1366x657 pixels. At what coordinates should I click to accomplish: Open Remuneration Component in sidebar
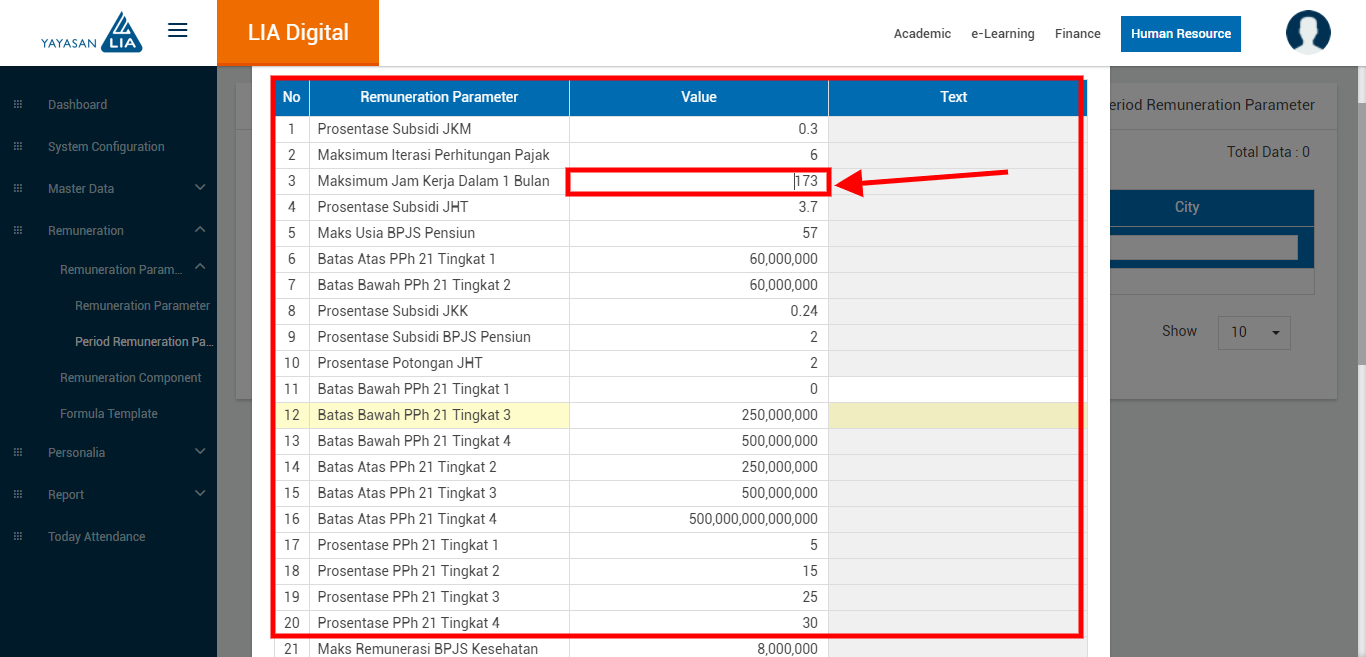131,378
